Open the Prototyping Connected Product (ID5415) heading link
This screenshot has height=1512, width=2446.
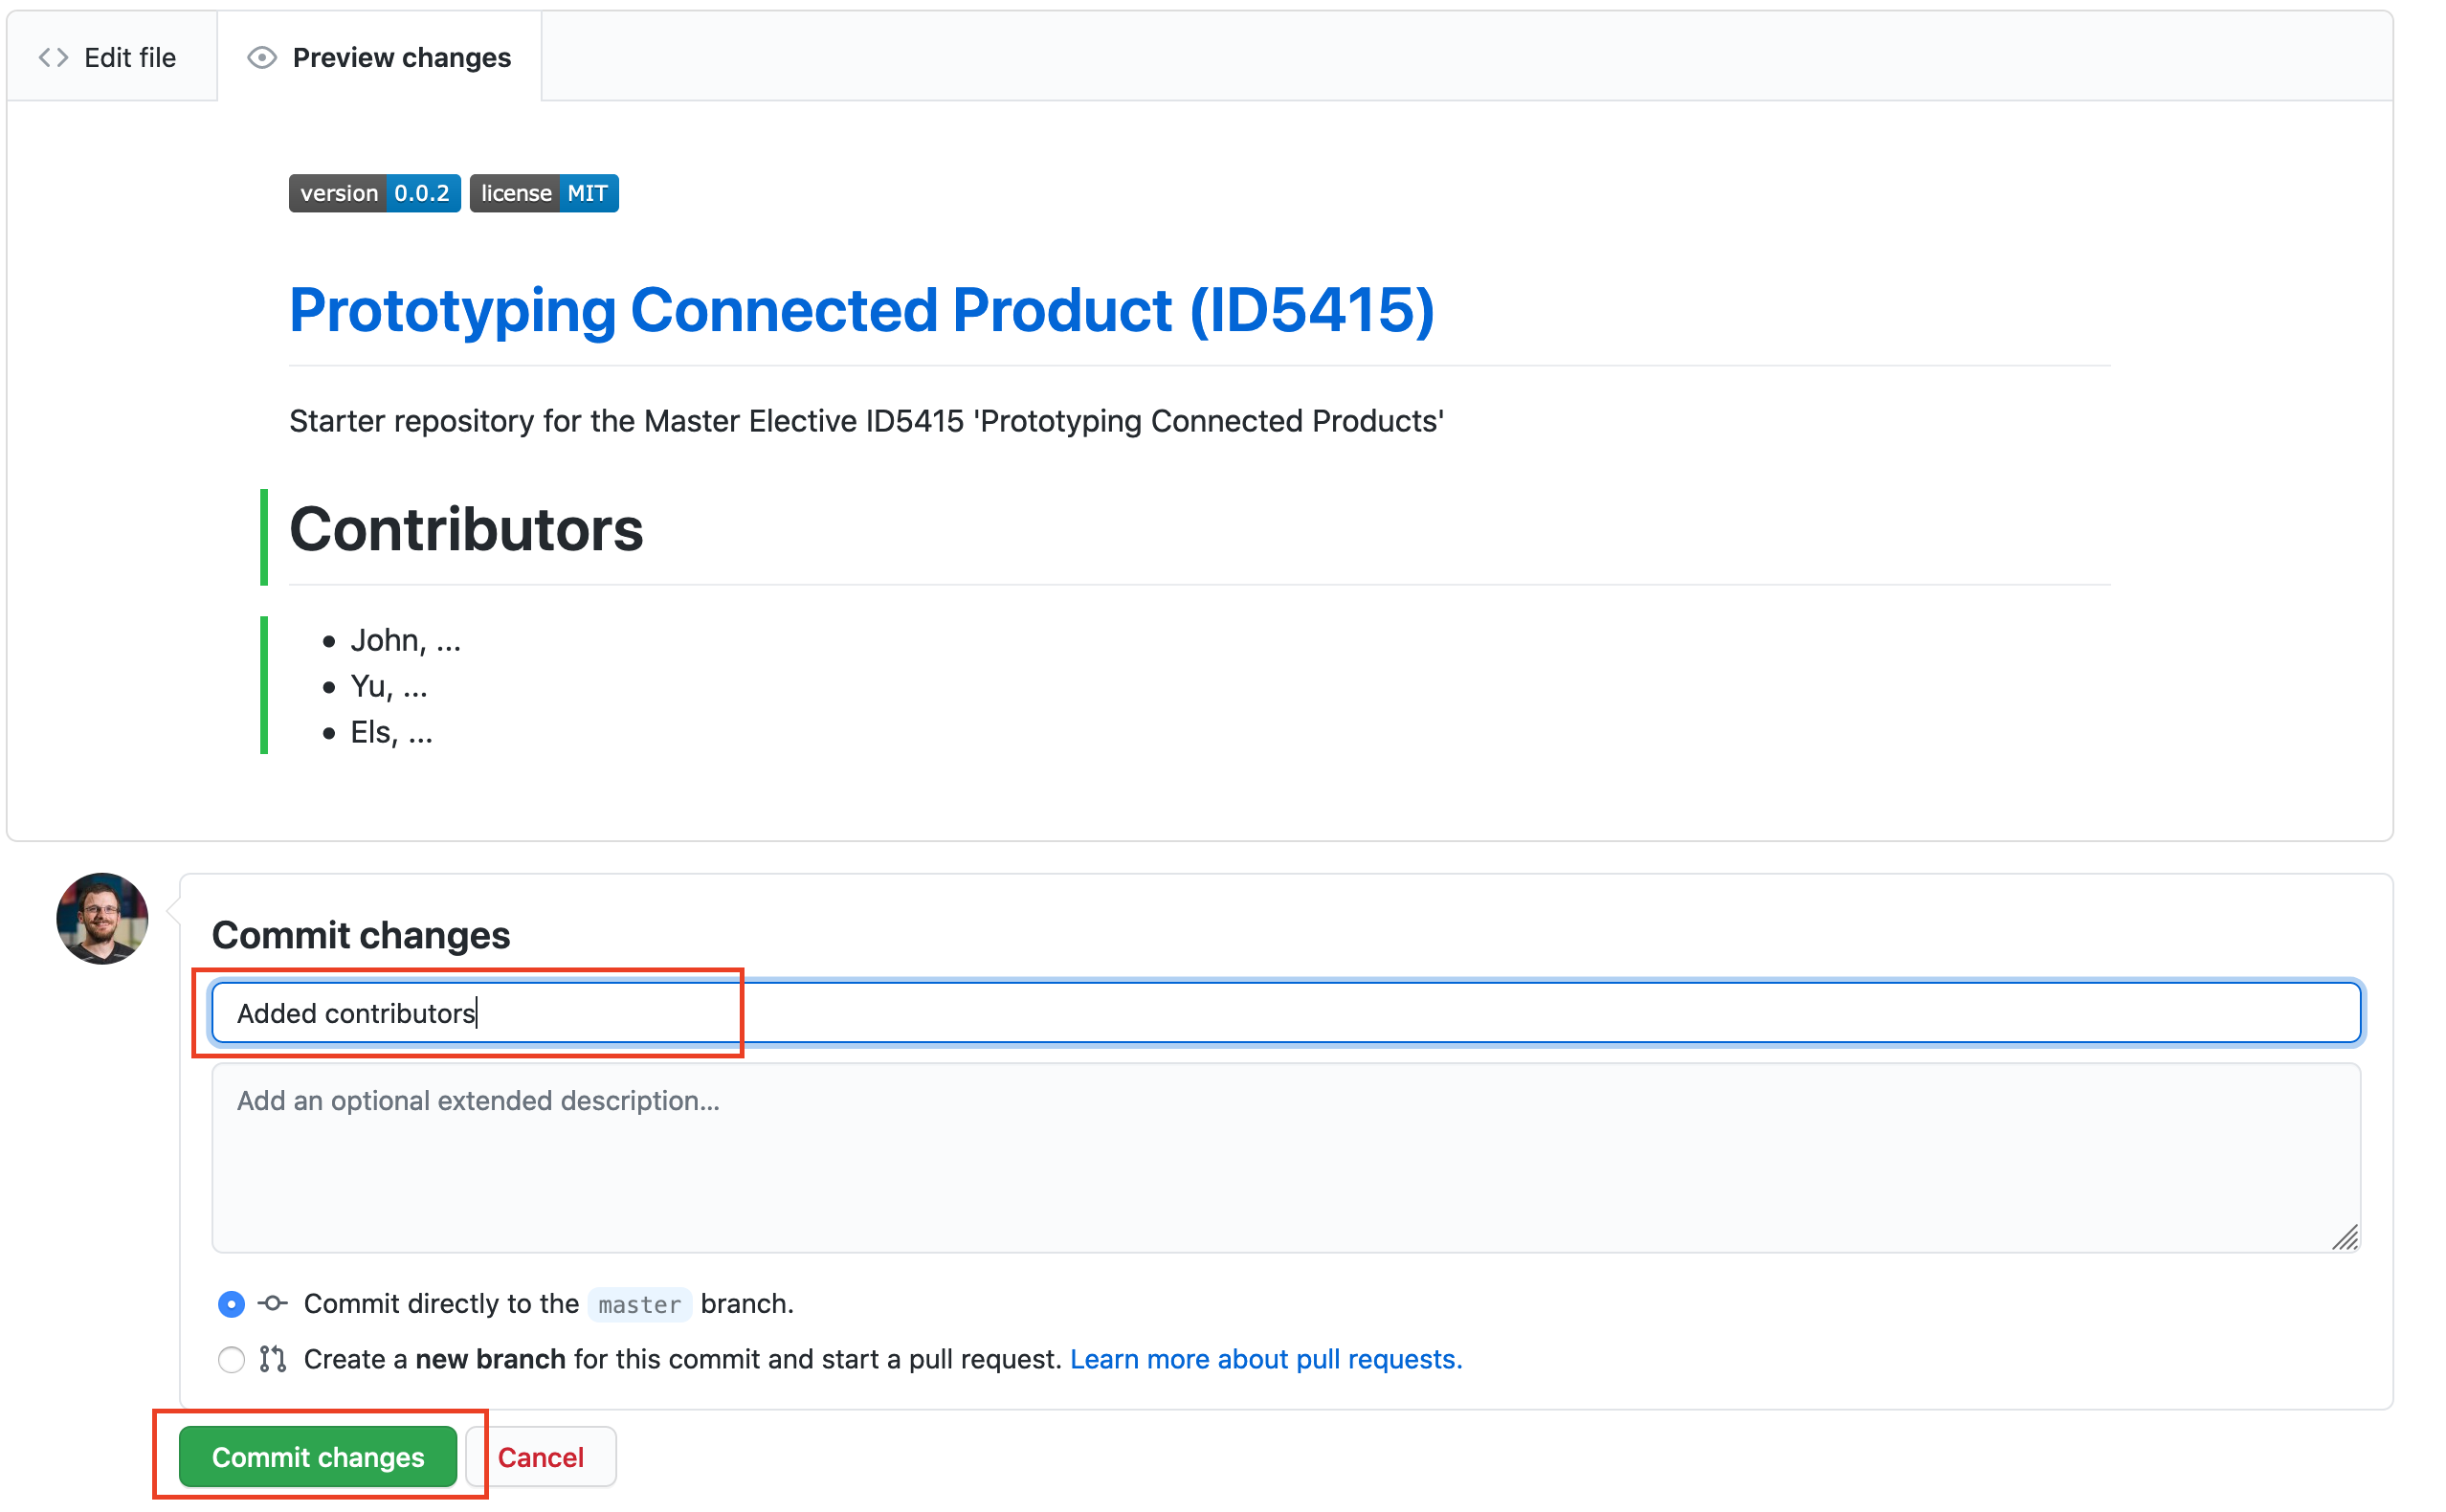click(x=861, y=309)
